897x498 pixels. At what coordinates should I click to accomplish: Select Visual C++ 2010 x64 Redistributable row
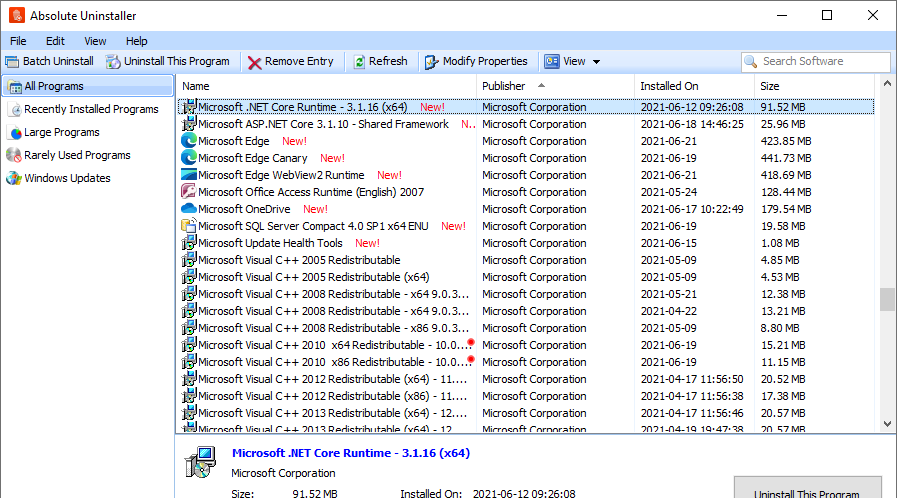[x=526, y=345]
